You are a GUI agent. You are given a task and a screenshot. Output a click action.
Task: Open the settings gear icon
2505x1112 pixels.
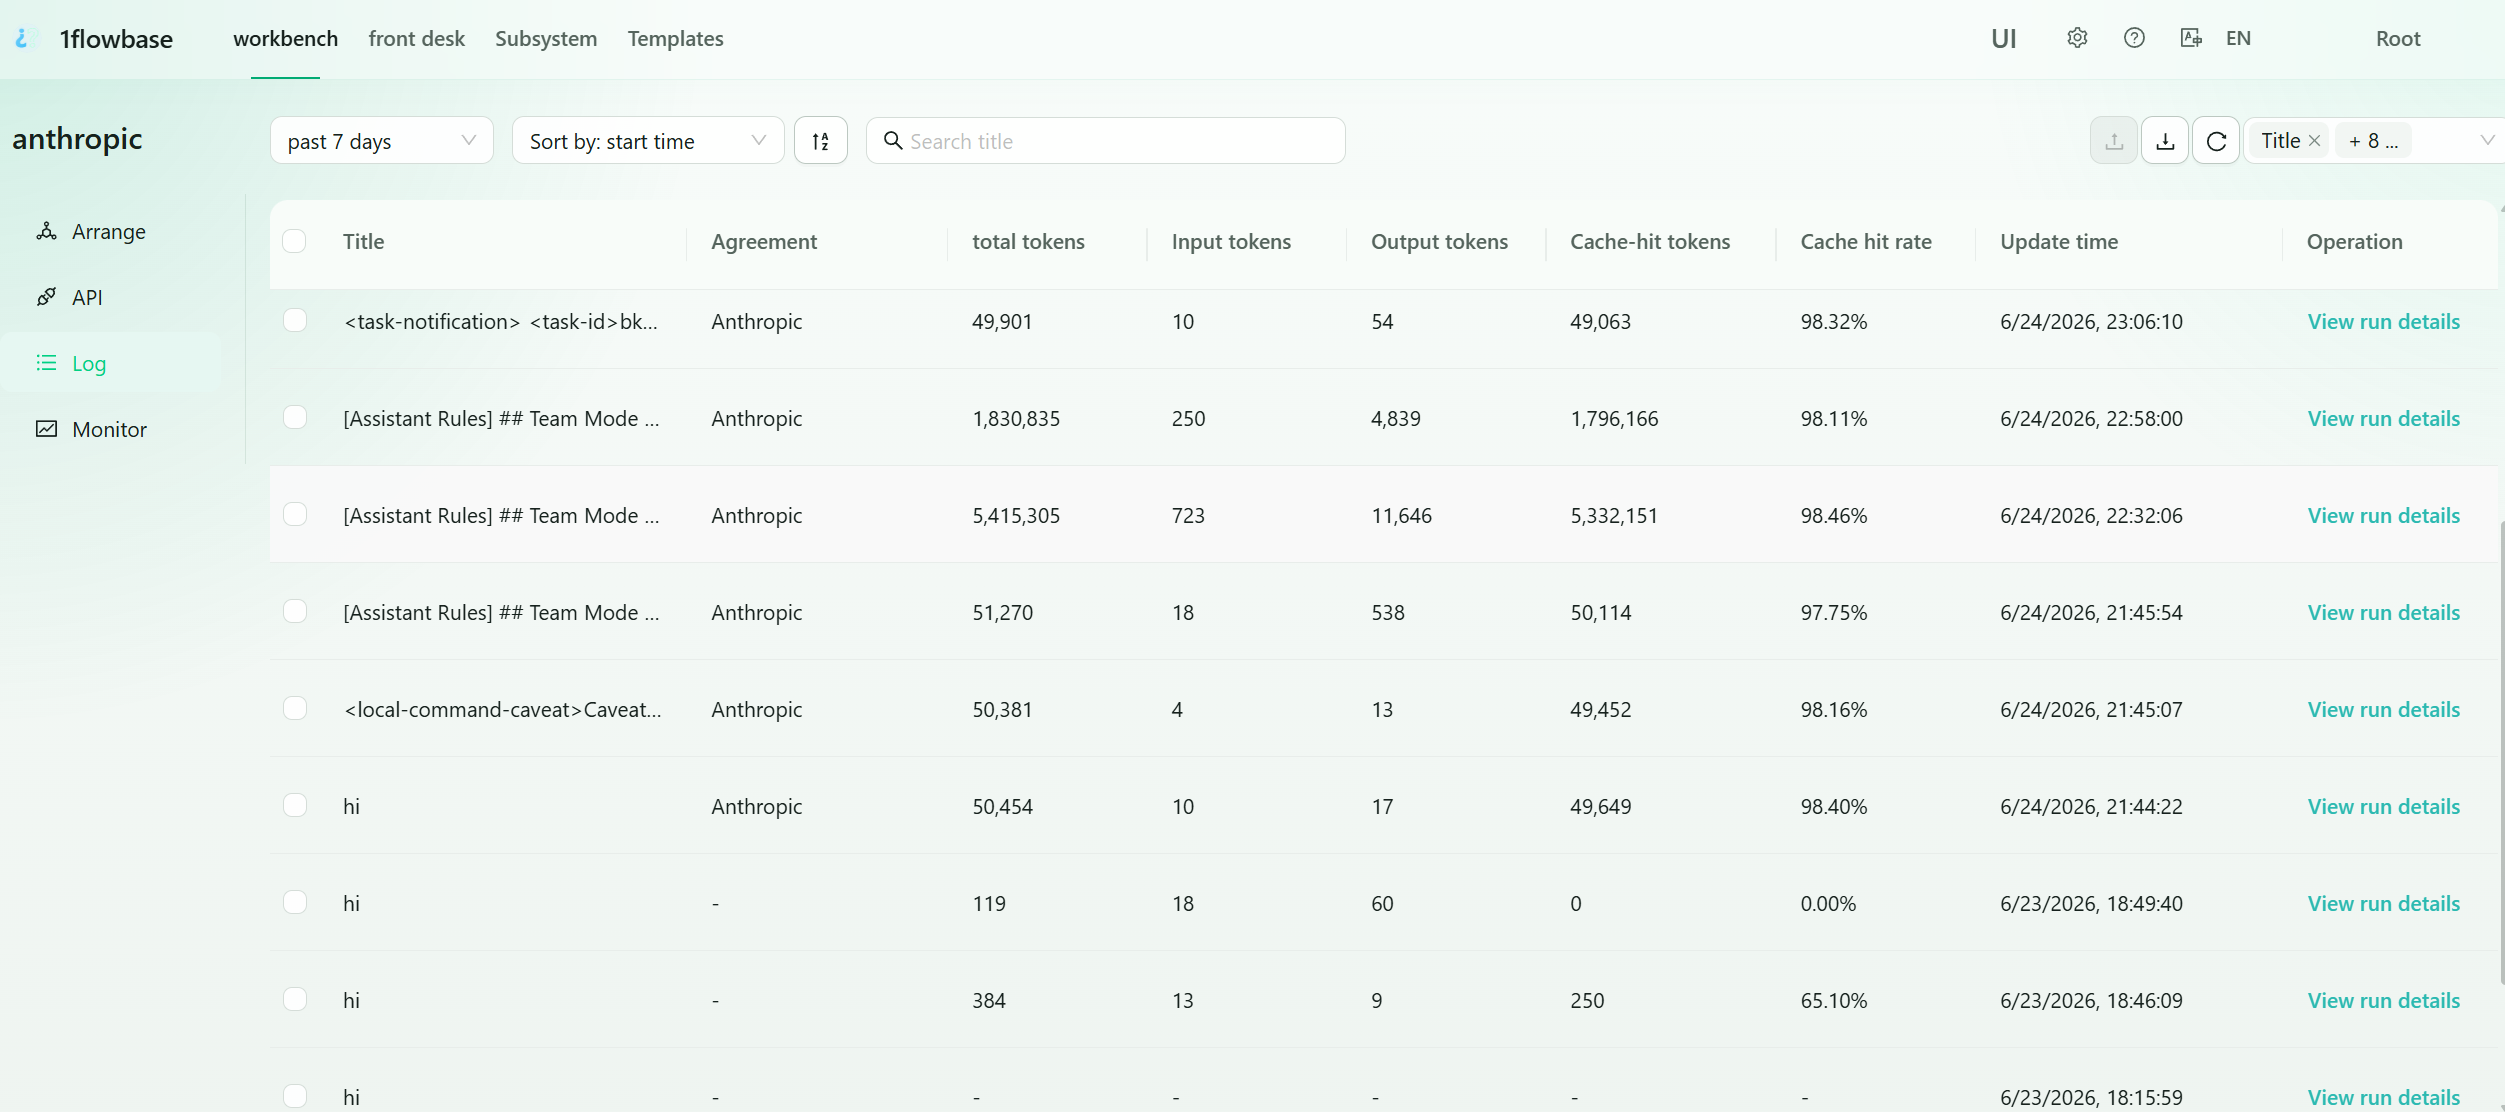tap(2077, 38)
